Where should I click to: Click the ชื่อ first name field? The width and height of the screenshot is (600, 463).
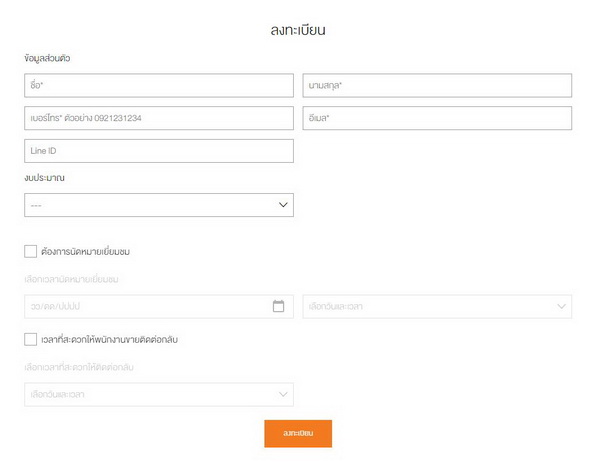click(158, 85)
